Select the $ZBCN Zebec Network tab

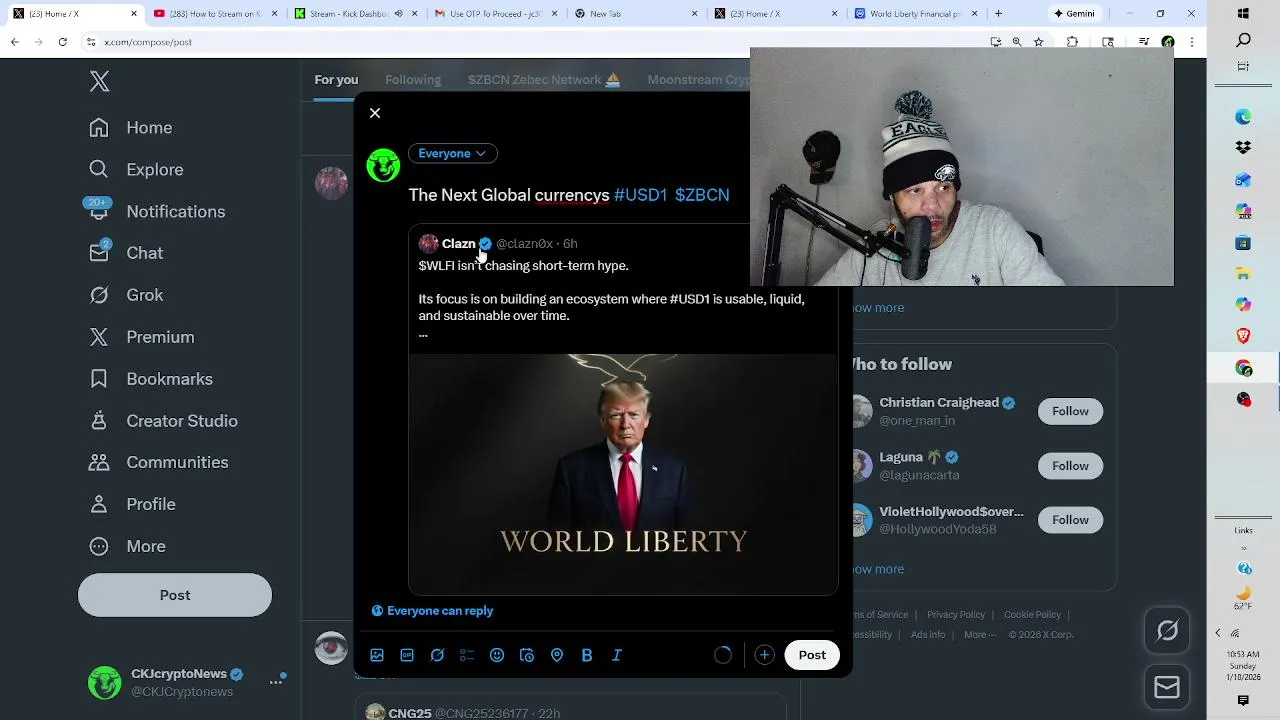[x=544, y=80]
